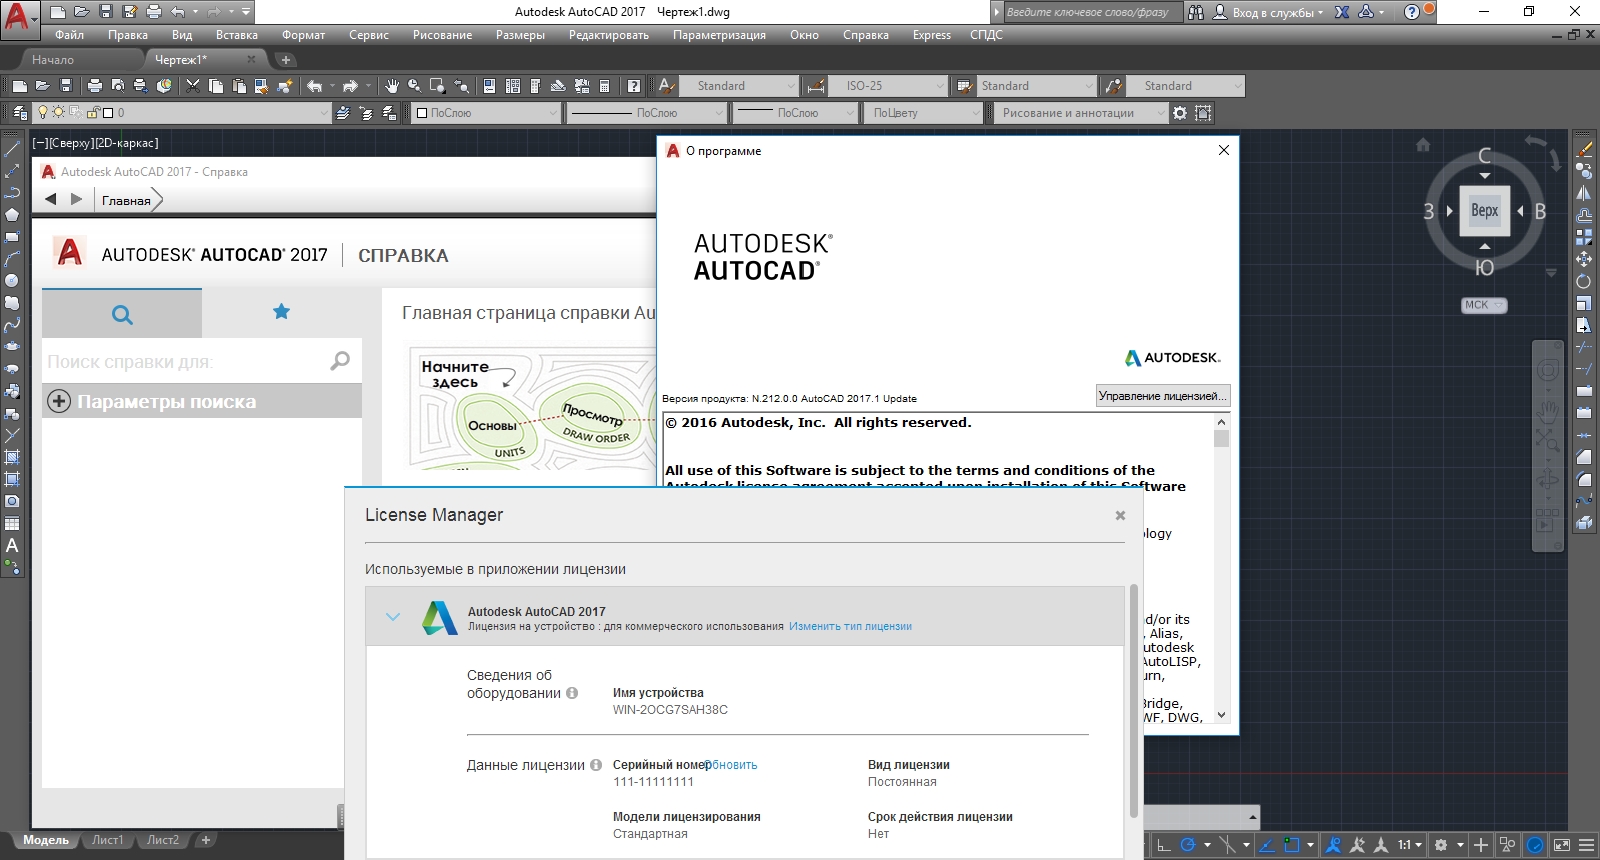
Task: Expand the Параметры поиска section
Action: coord(60,401)
